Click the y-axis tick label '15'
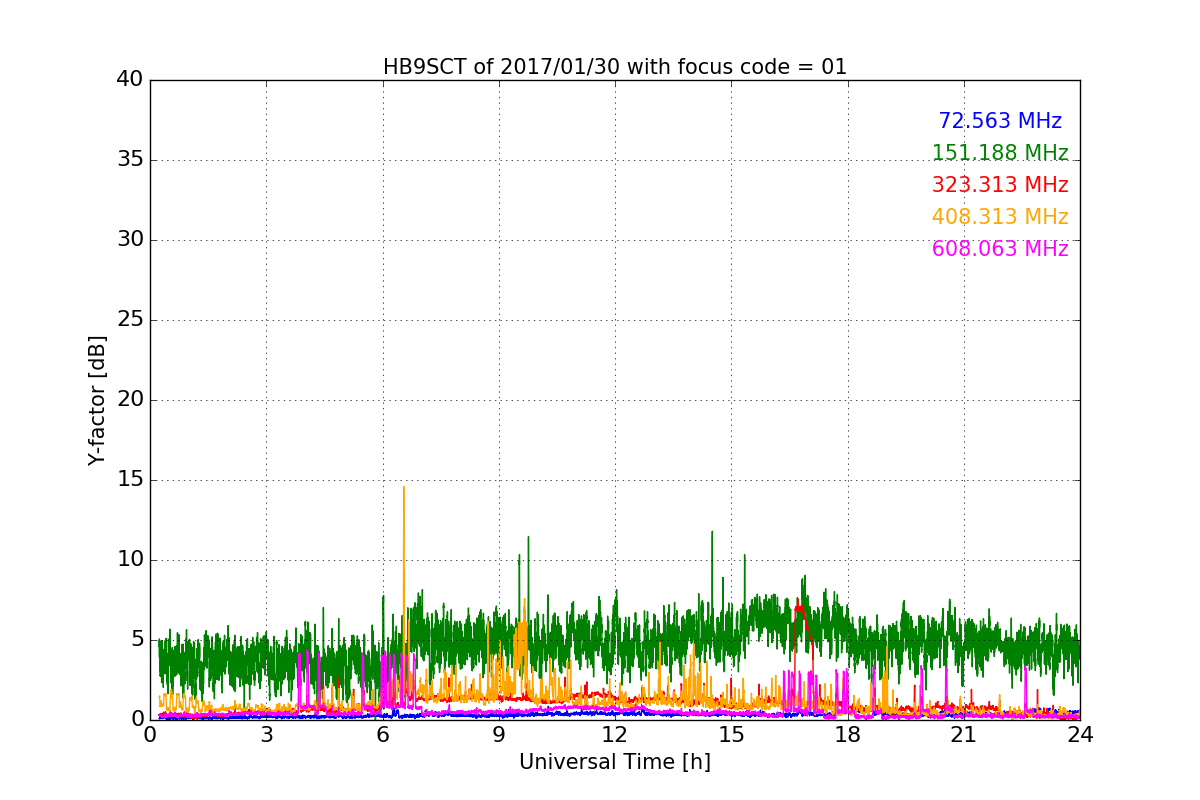The image size is (1200, 800). (130, 480)
